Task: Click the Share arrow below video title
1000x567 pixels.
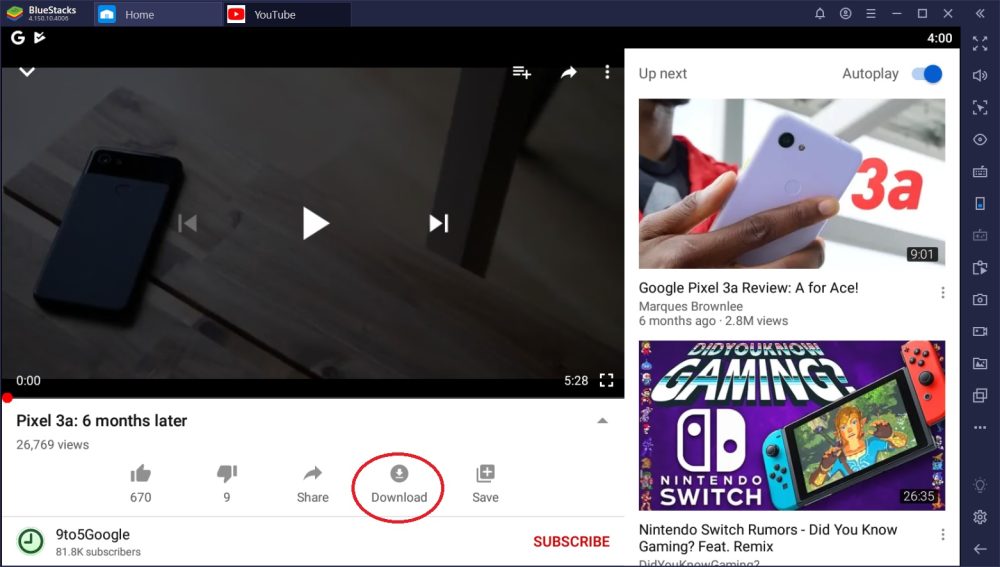Action: [x=312, y=474]
